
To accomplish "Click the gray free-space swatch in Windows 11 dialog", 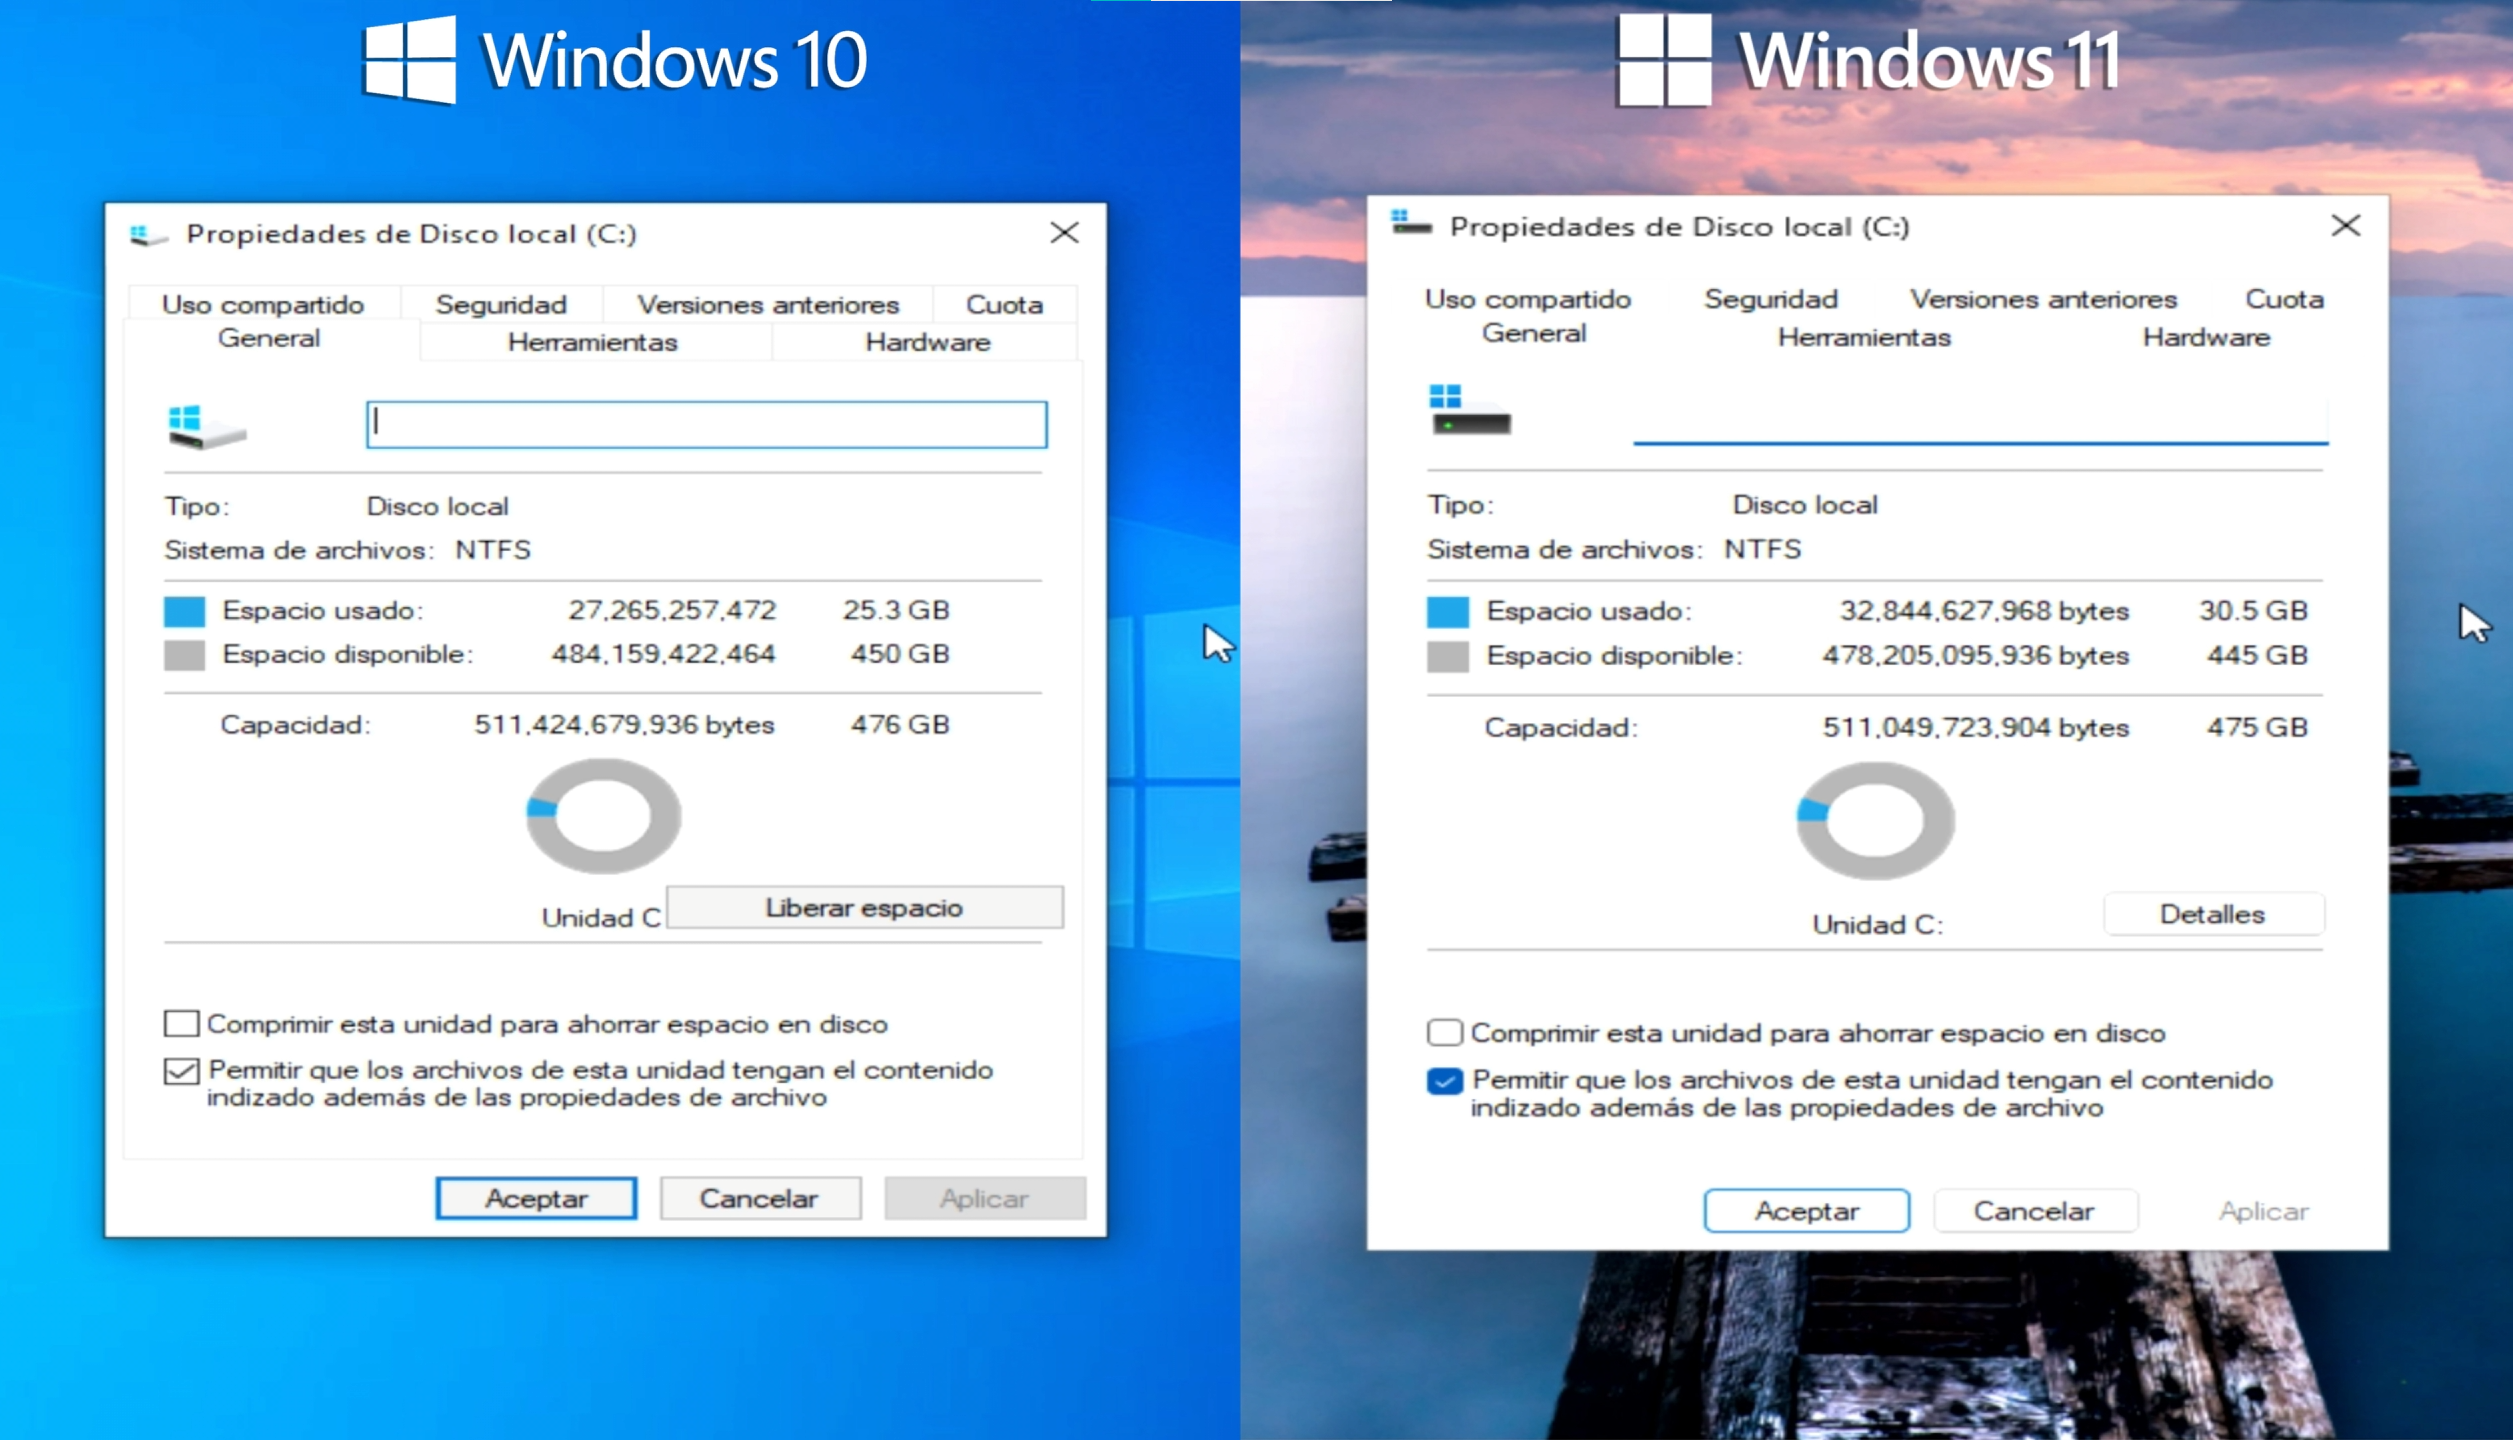I will 1448,657.
